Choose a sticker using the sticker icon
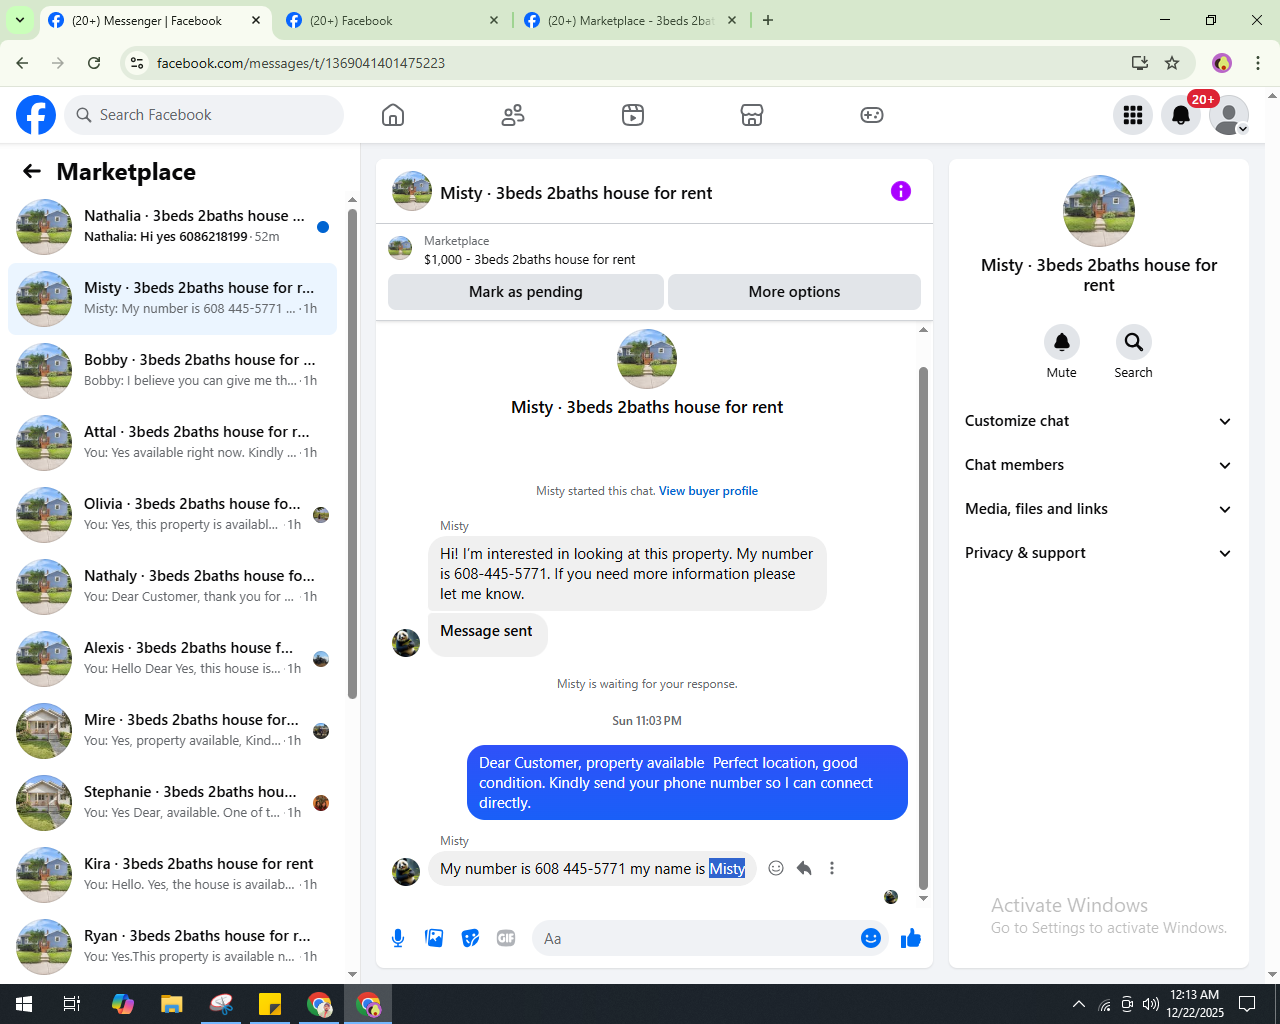The height and width of the screenshot is (1024, 1280). coord(470,938)
